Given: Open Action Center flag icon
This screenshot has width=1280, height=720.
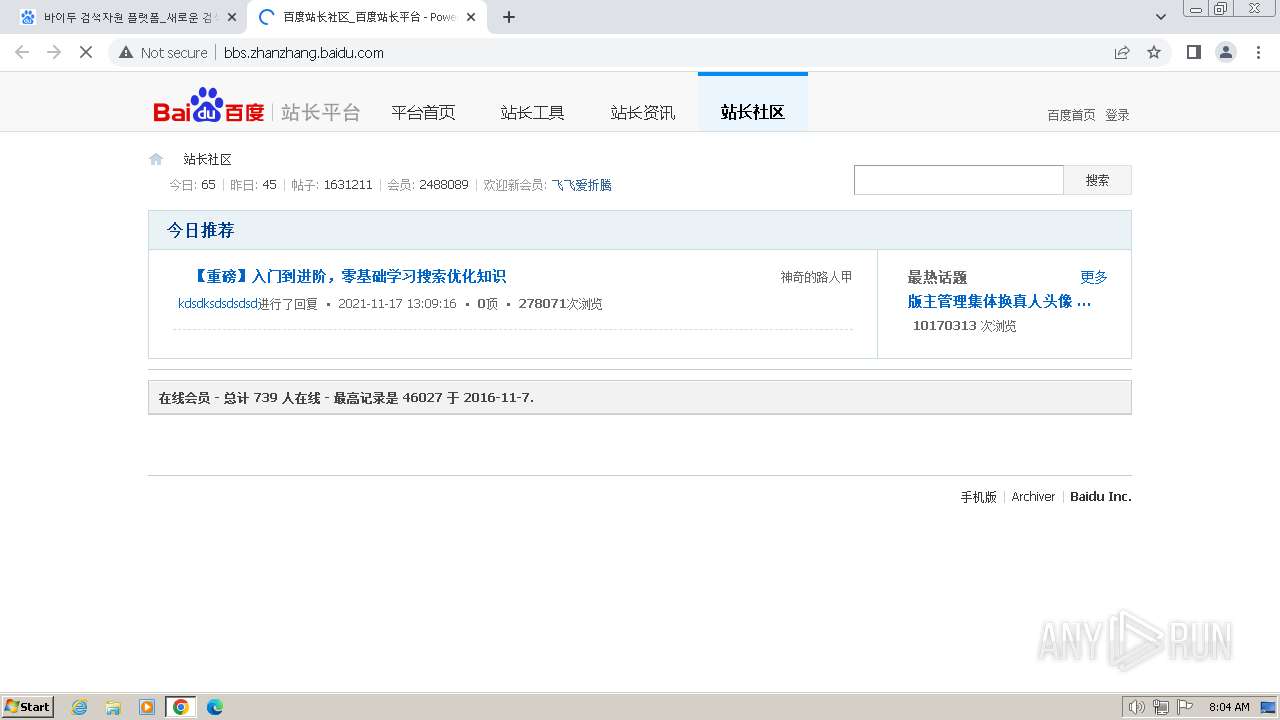Looking at the screenshot, I should coord(1185,707).
